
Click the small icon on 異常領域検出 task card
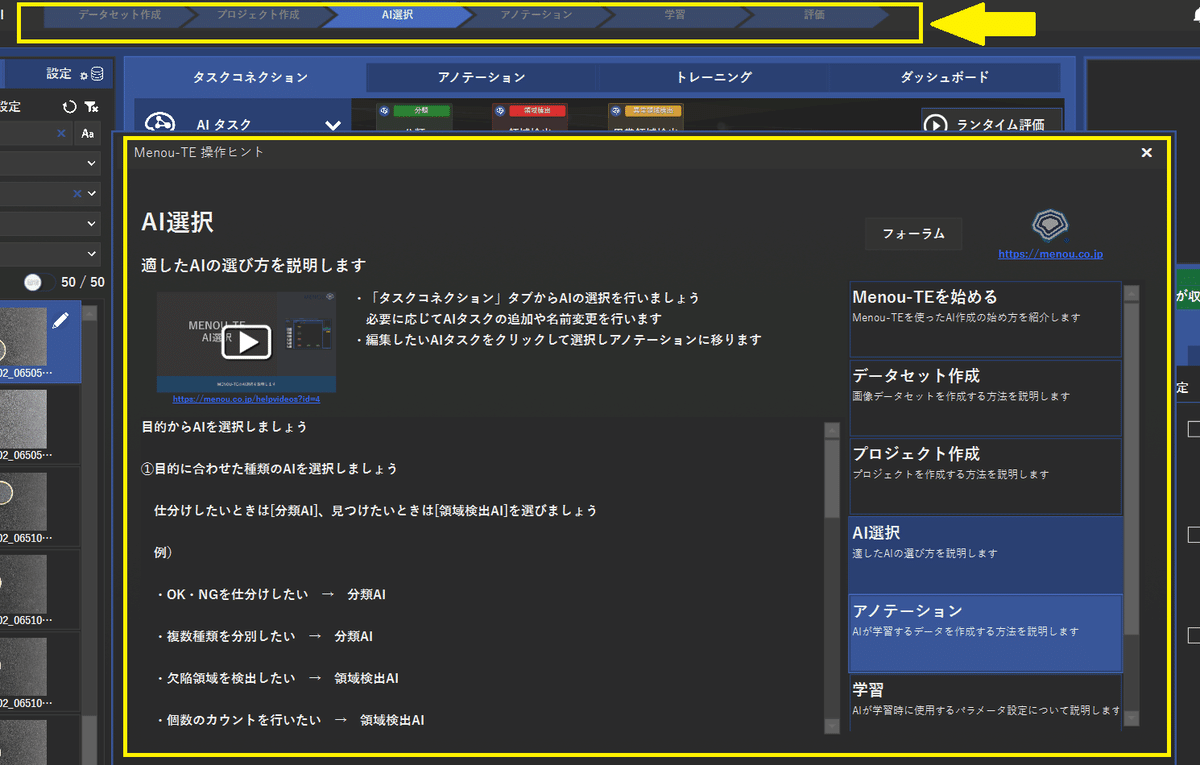coord(615,110)
